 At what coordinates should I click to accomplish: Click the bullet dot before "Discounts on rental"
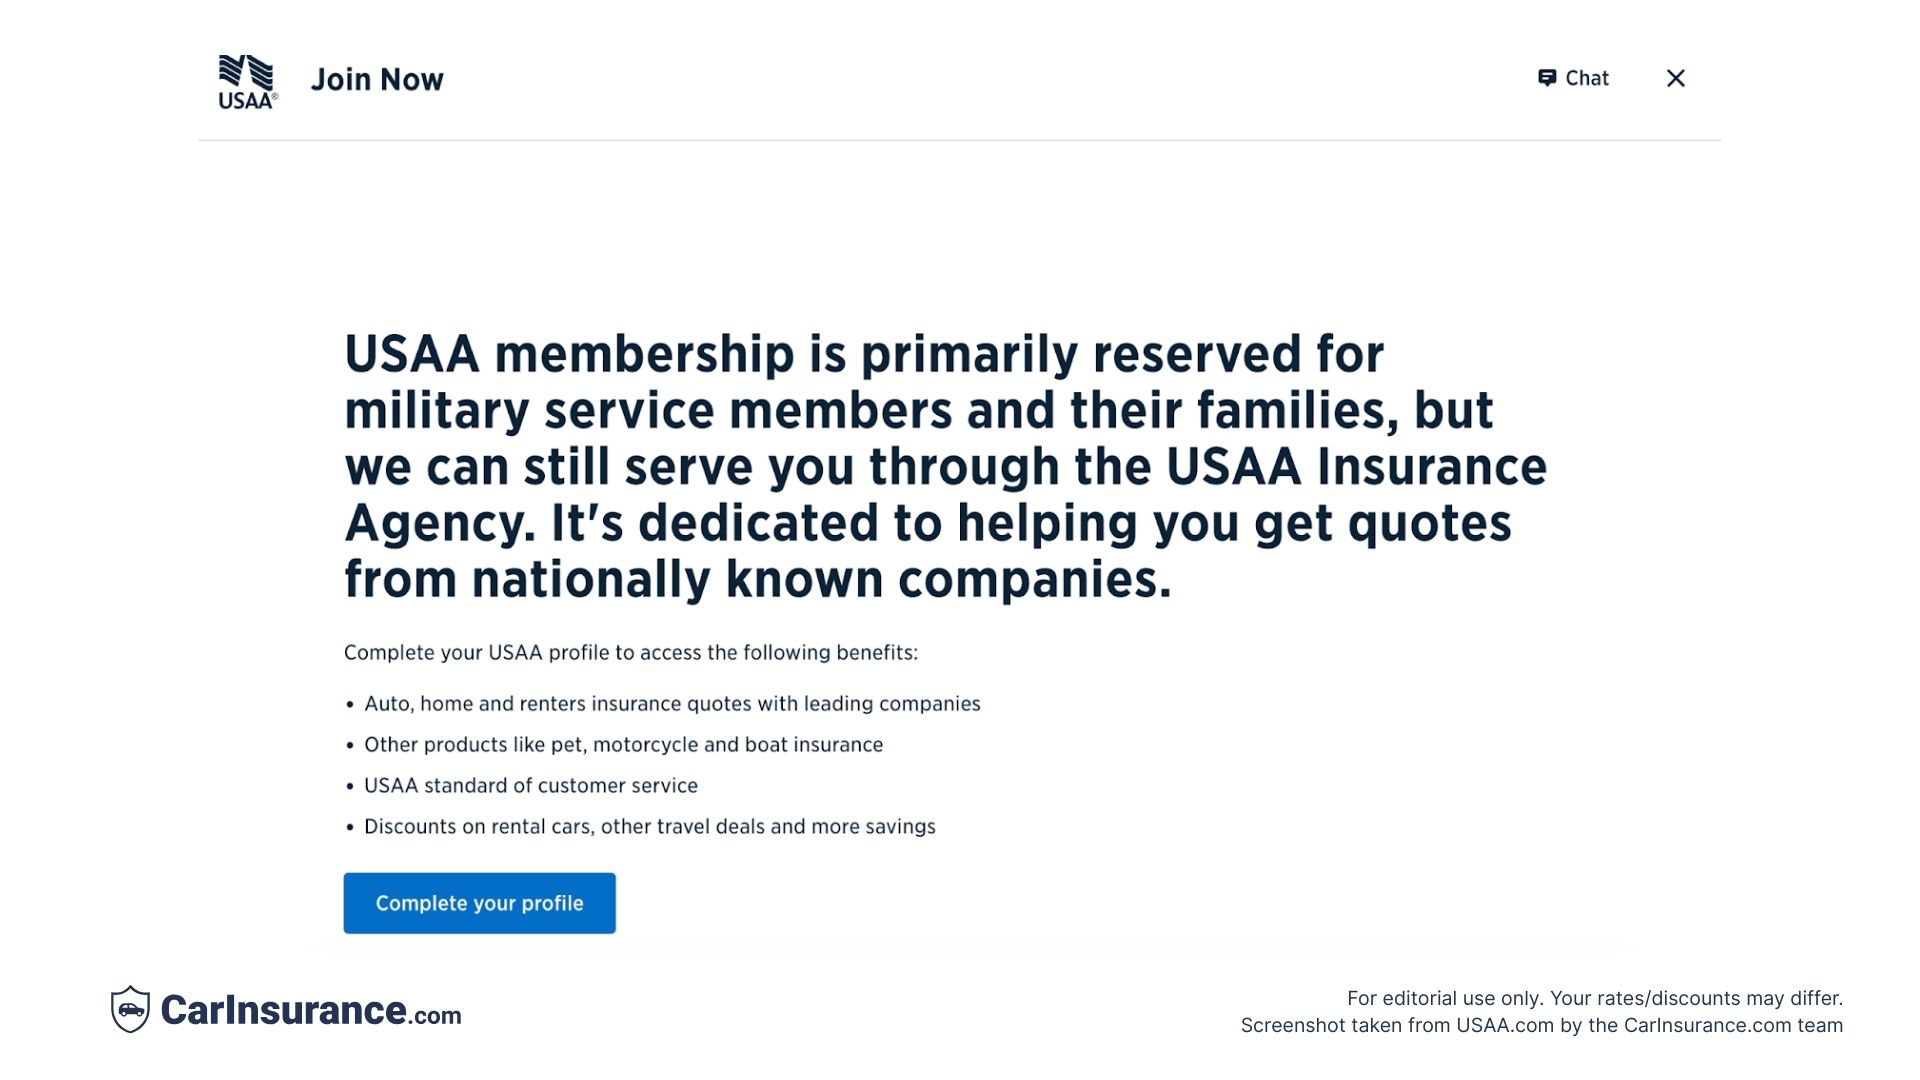[350, 828]
